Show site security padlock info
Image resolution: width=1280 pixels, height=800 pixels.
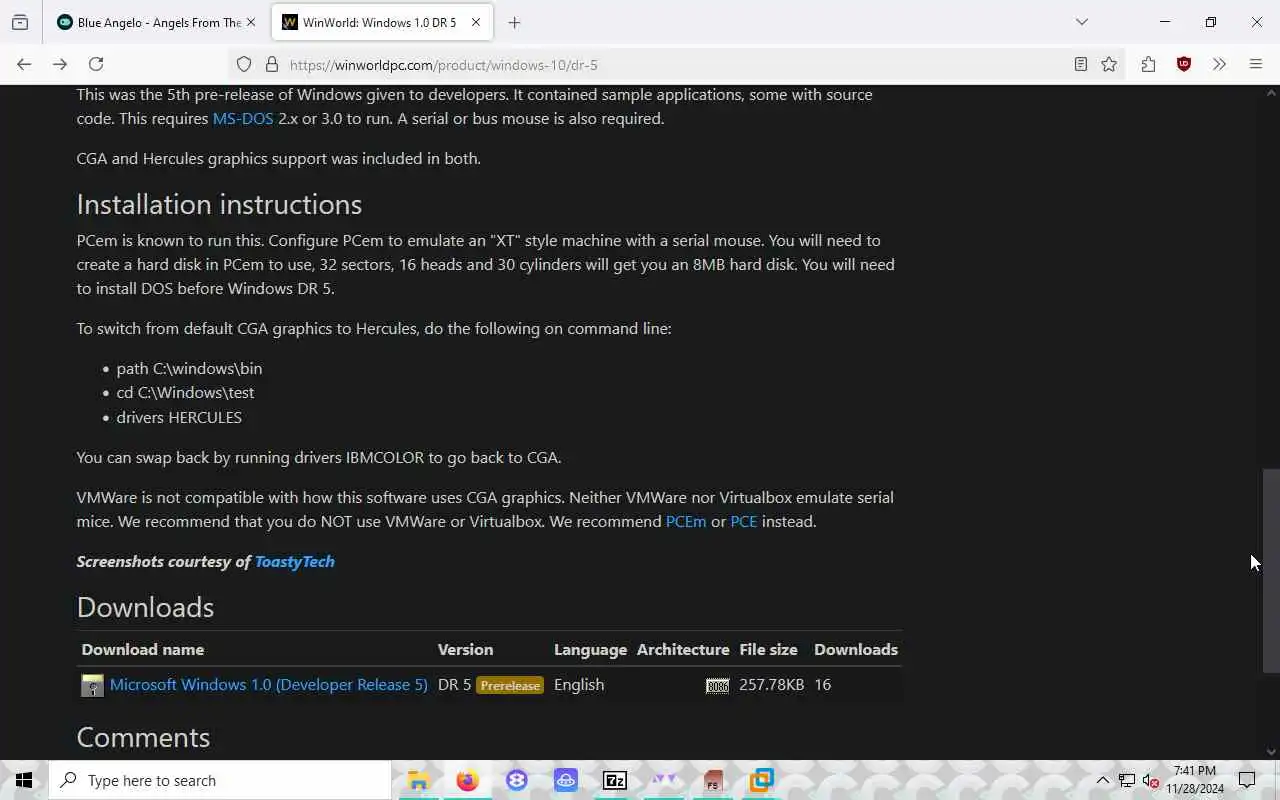(x=271, y=64)
